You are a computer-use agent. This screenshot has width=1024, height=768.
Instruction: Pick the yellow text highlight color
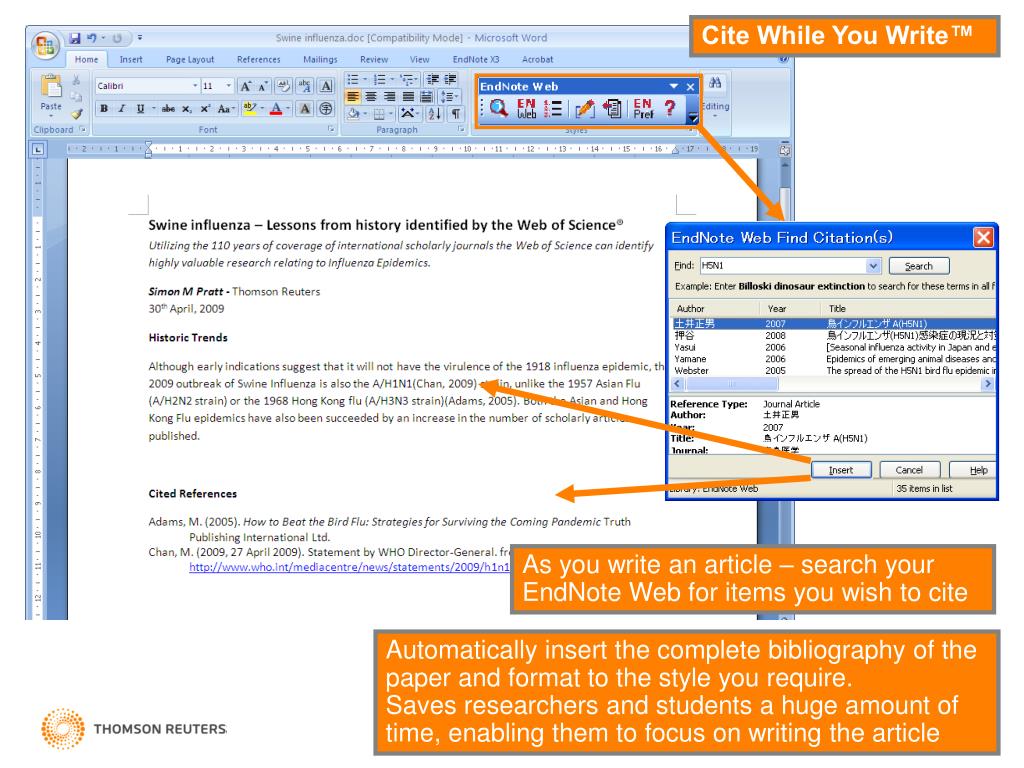(x=248, y=109)
